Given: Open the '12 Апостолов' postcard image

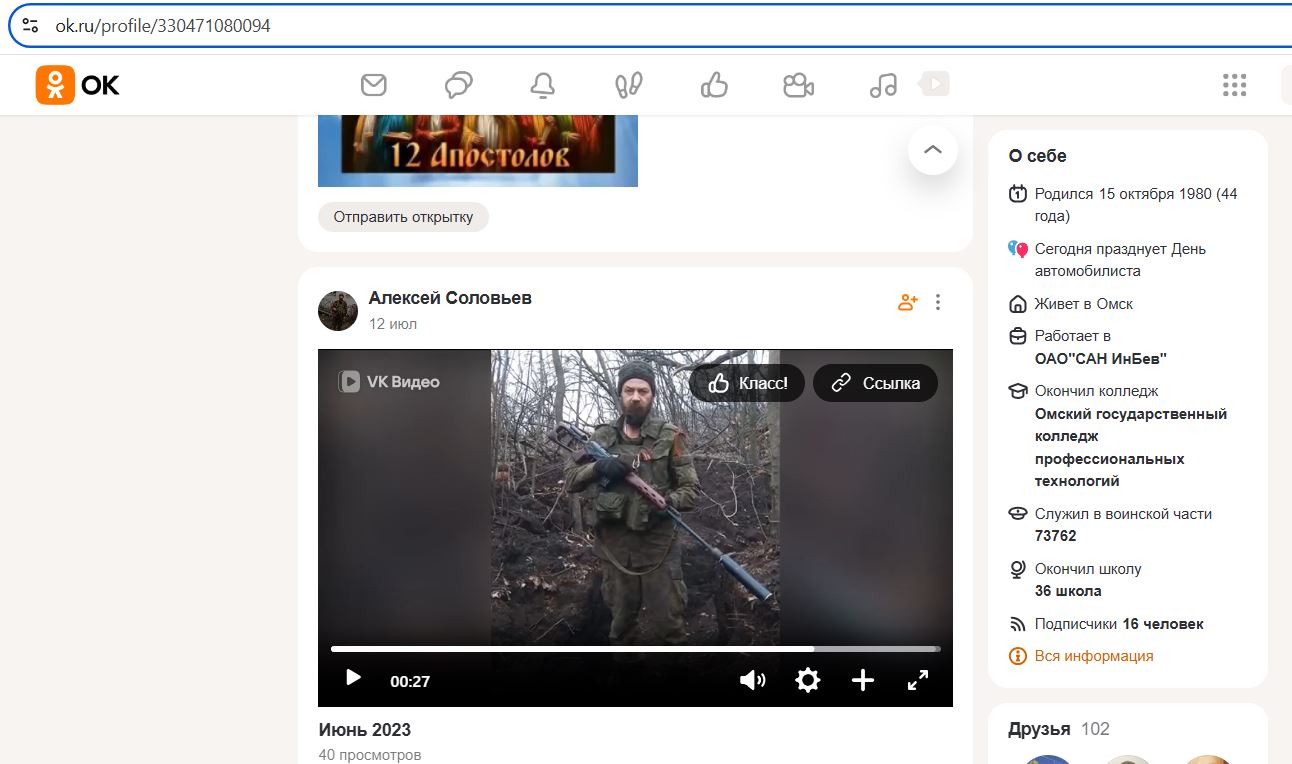Looking at the screenshot, I should (478, 151).
